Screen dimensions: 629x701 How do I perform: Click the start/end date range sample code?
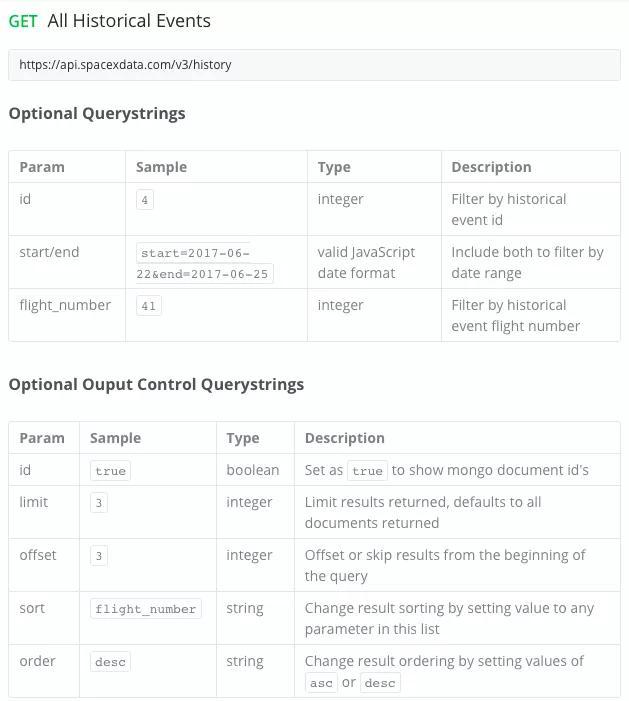pos(204,263)
